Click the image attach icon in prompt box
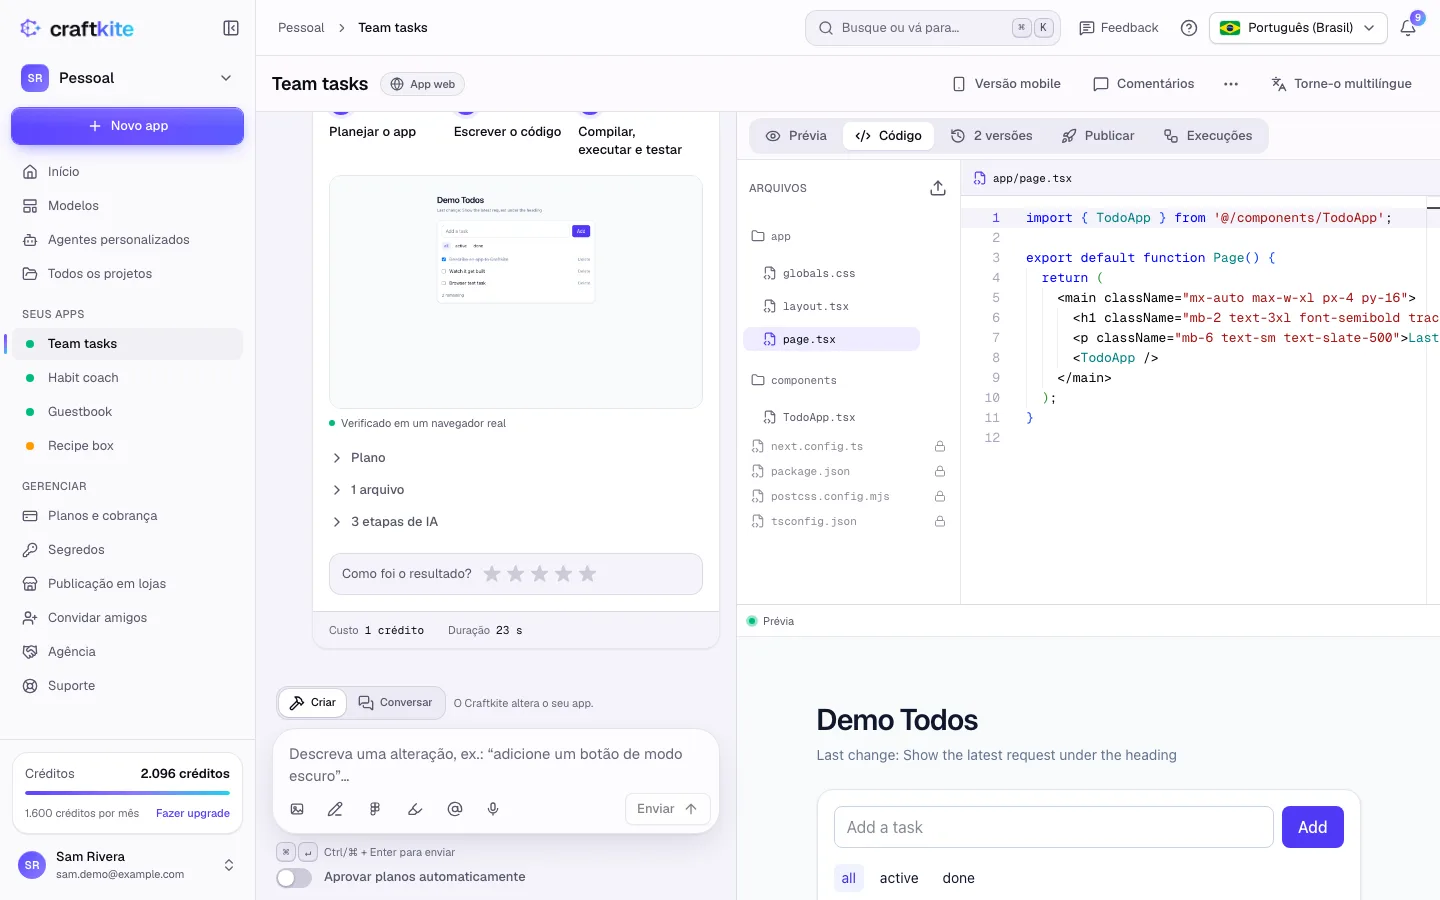The height and width of the screenshot is (900, 1440). (x=297, y=809)
